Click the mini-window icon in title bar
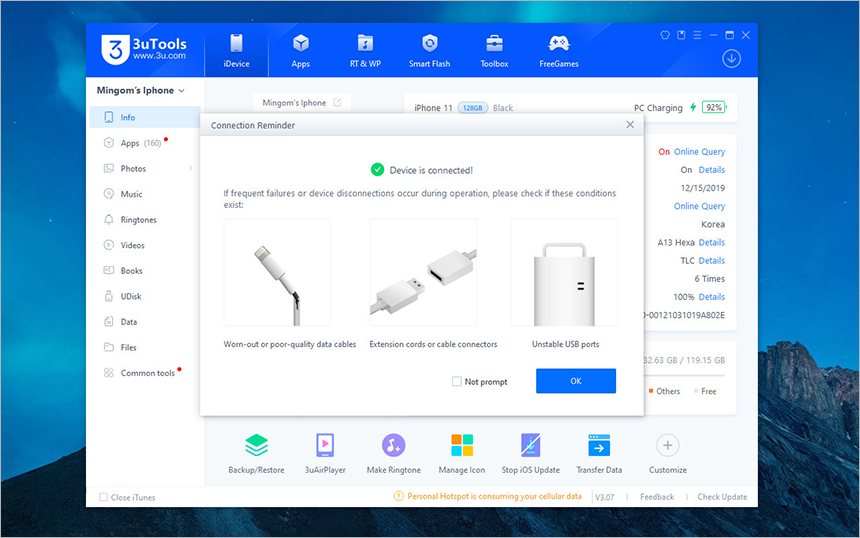 pos(681,35)
